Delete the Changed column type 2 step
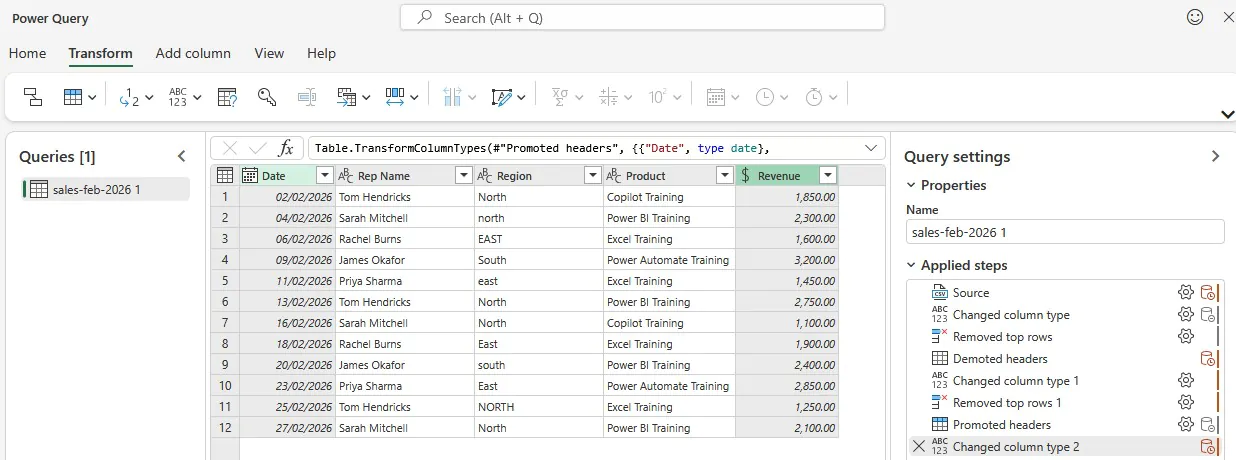Screen dimensions: 1236x460 pyautogui.click(x=919, y=446)
